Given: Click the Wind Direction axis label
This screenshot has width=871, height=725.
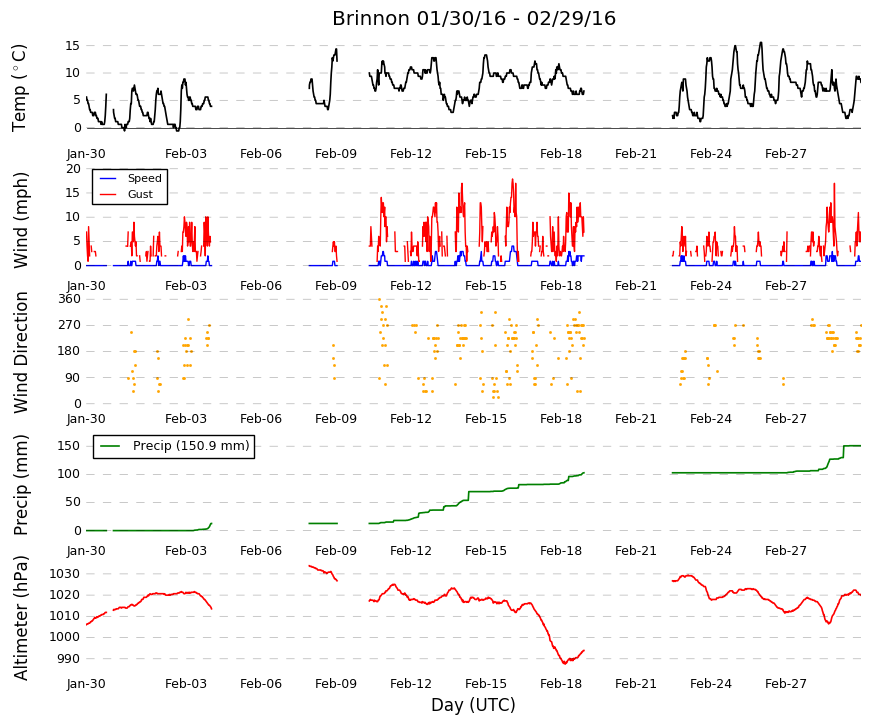Looking at the screenshot, I should click(x=21, y=352).
